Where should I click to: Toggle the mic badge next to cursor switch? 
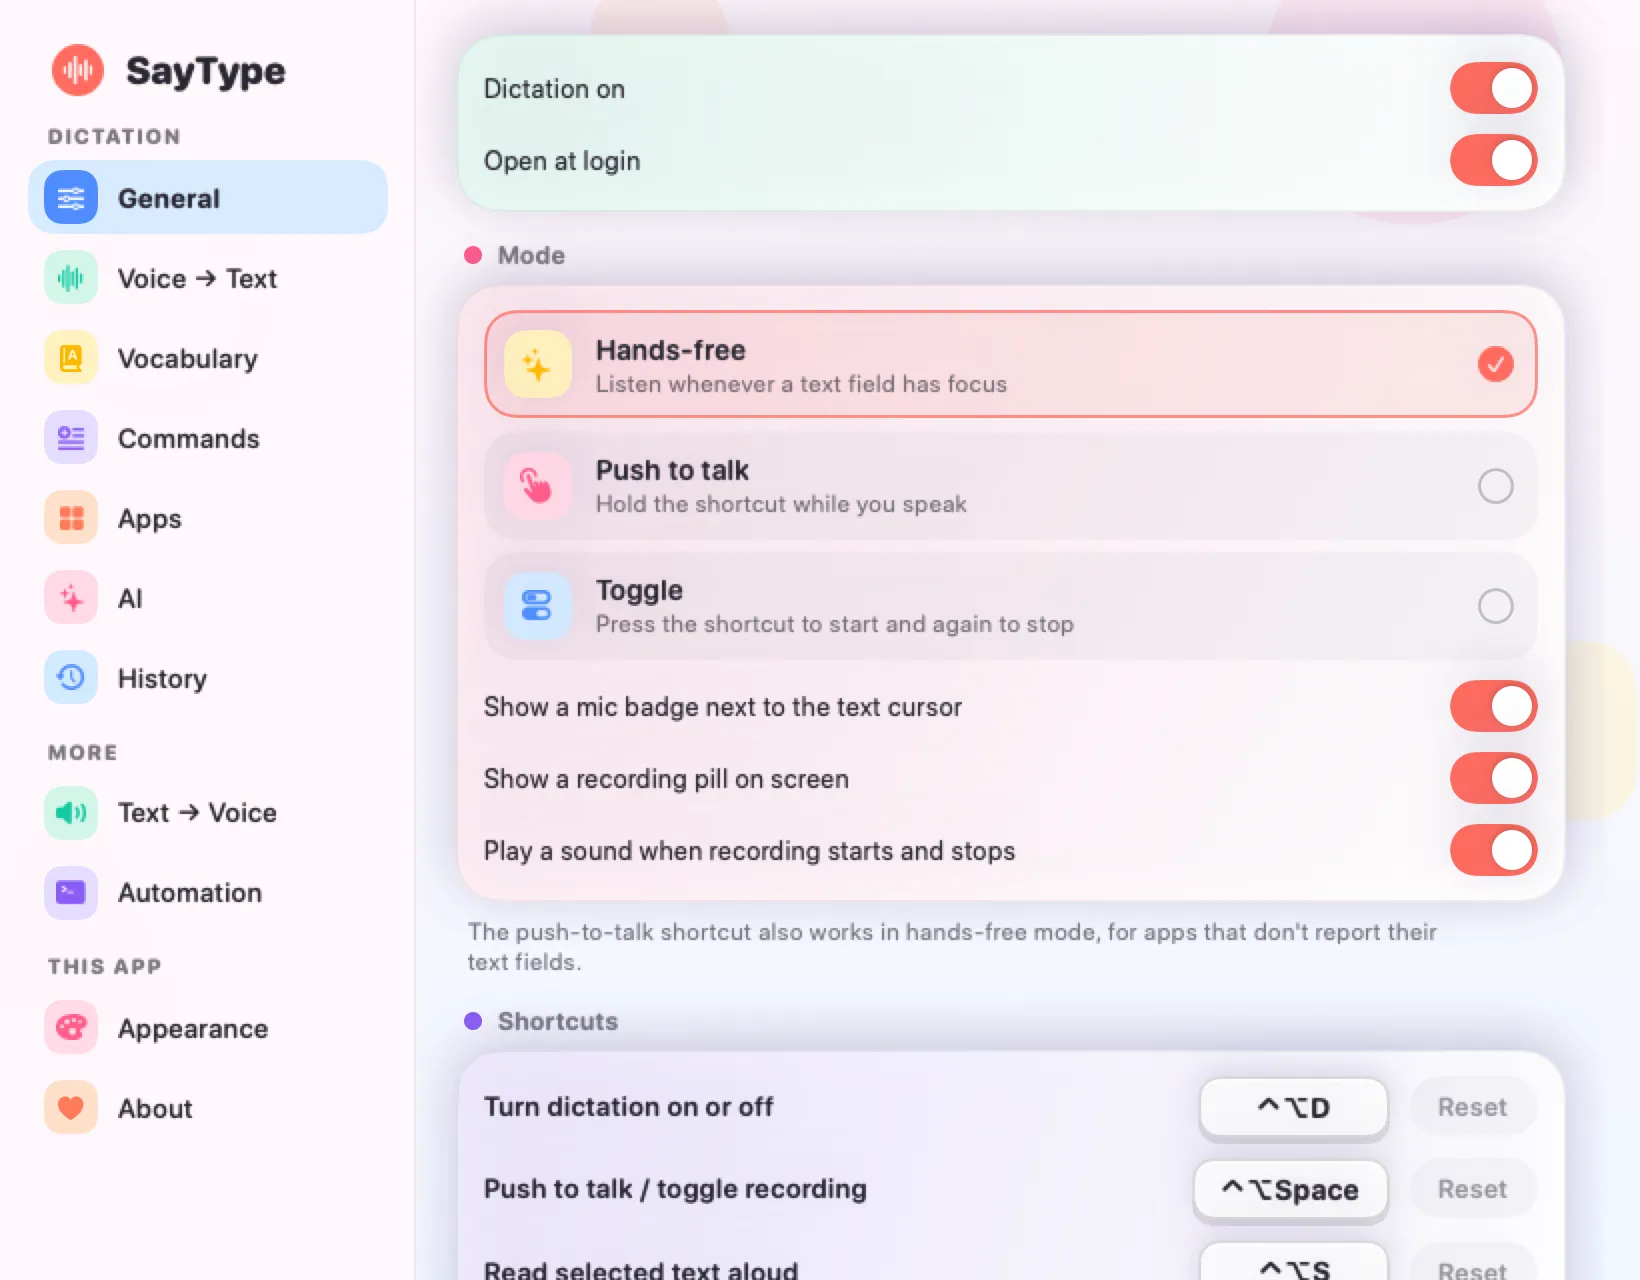(x=1493, y=706)
